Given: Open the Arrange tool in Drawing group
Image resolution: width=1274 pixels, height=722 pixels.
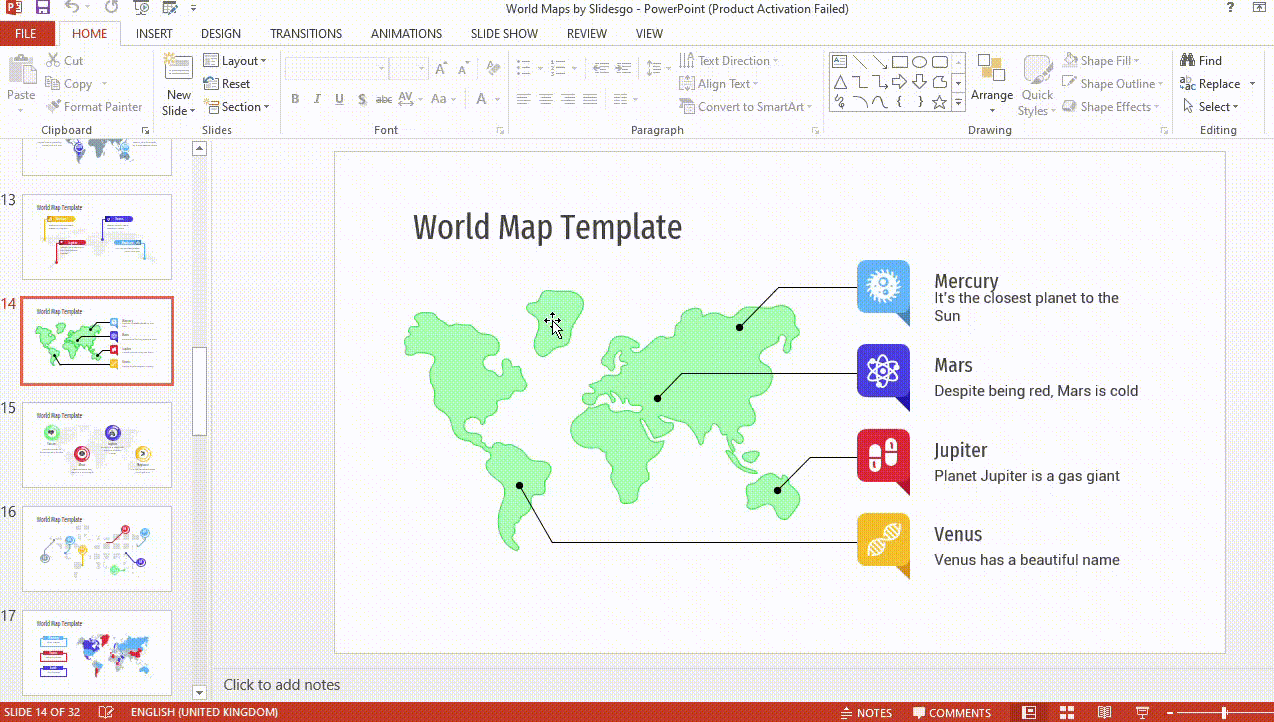Looking at the screenshot, I should click(x=992, y=85).
